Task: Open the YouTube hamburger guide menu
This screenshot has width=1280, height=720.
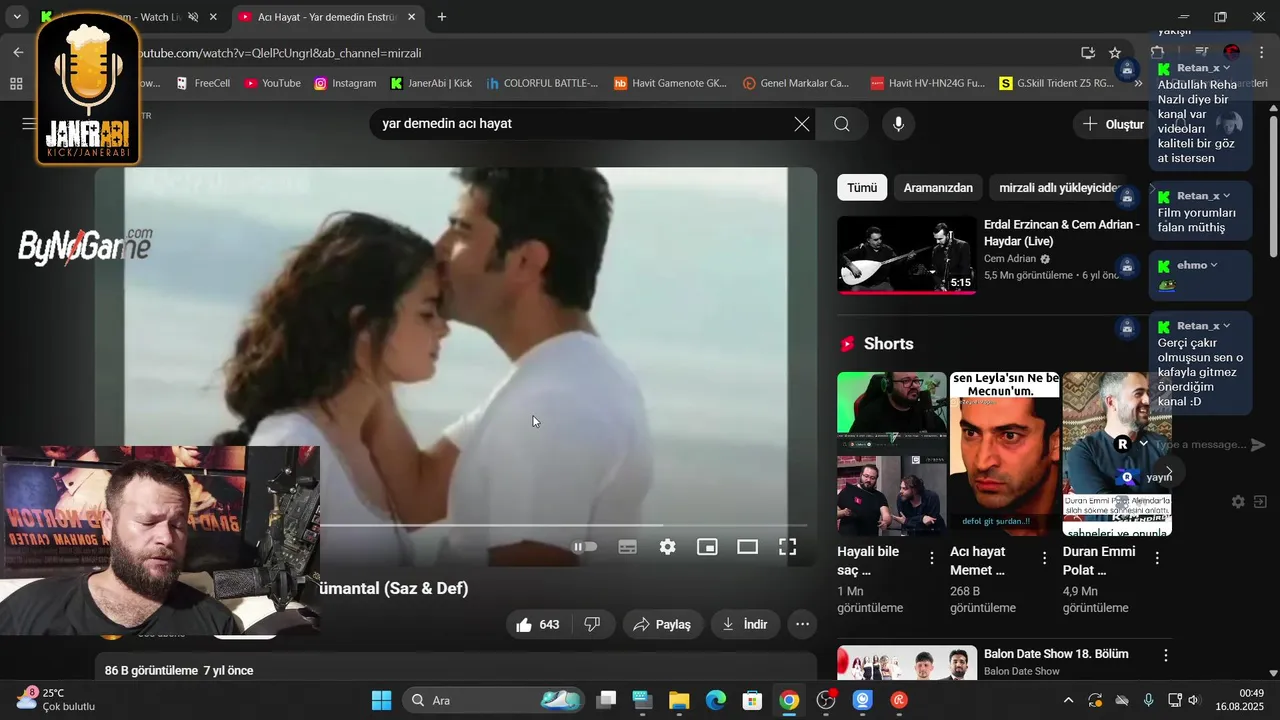Action: coord(29,124)
